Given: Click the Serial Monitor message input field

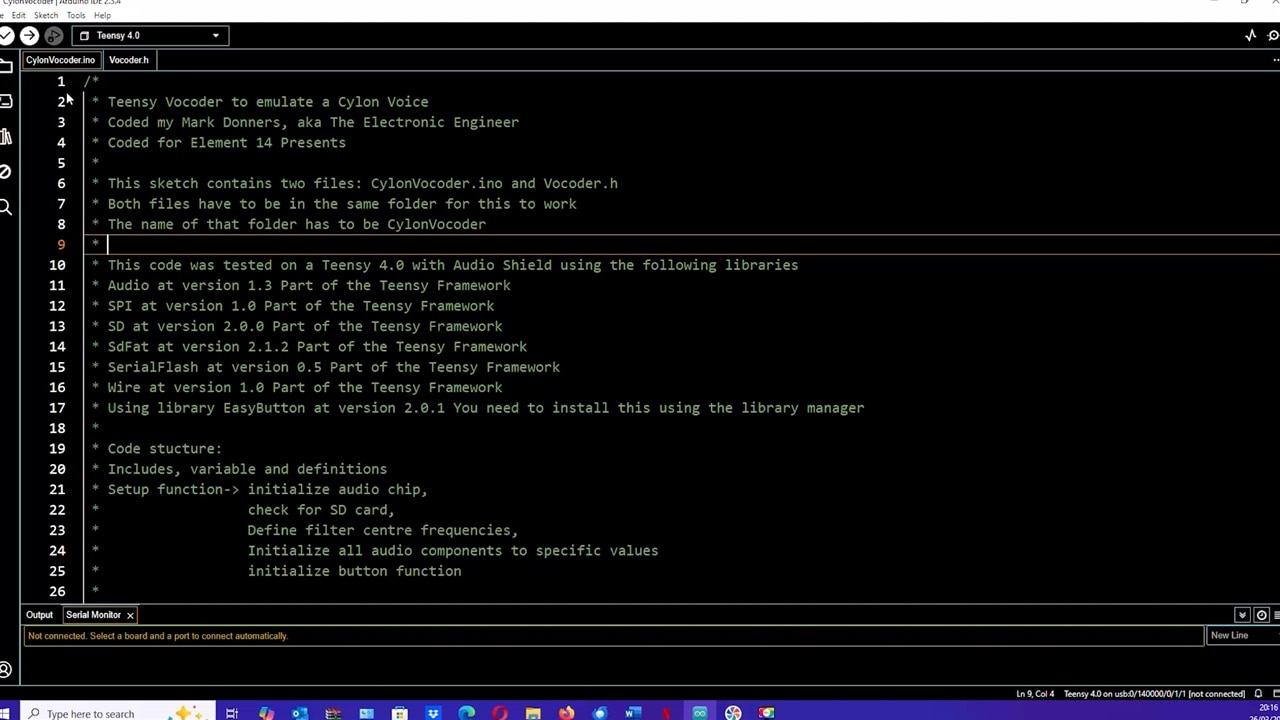Looking at the screenshot, I should coord(613,636).
